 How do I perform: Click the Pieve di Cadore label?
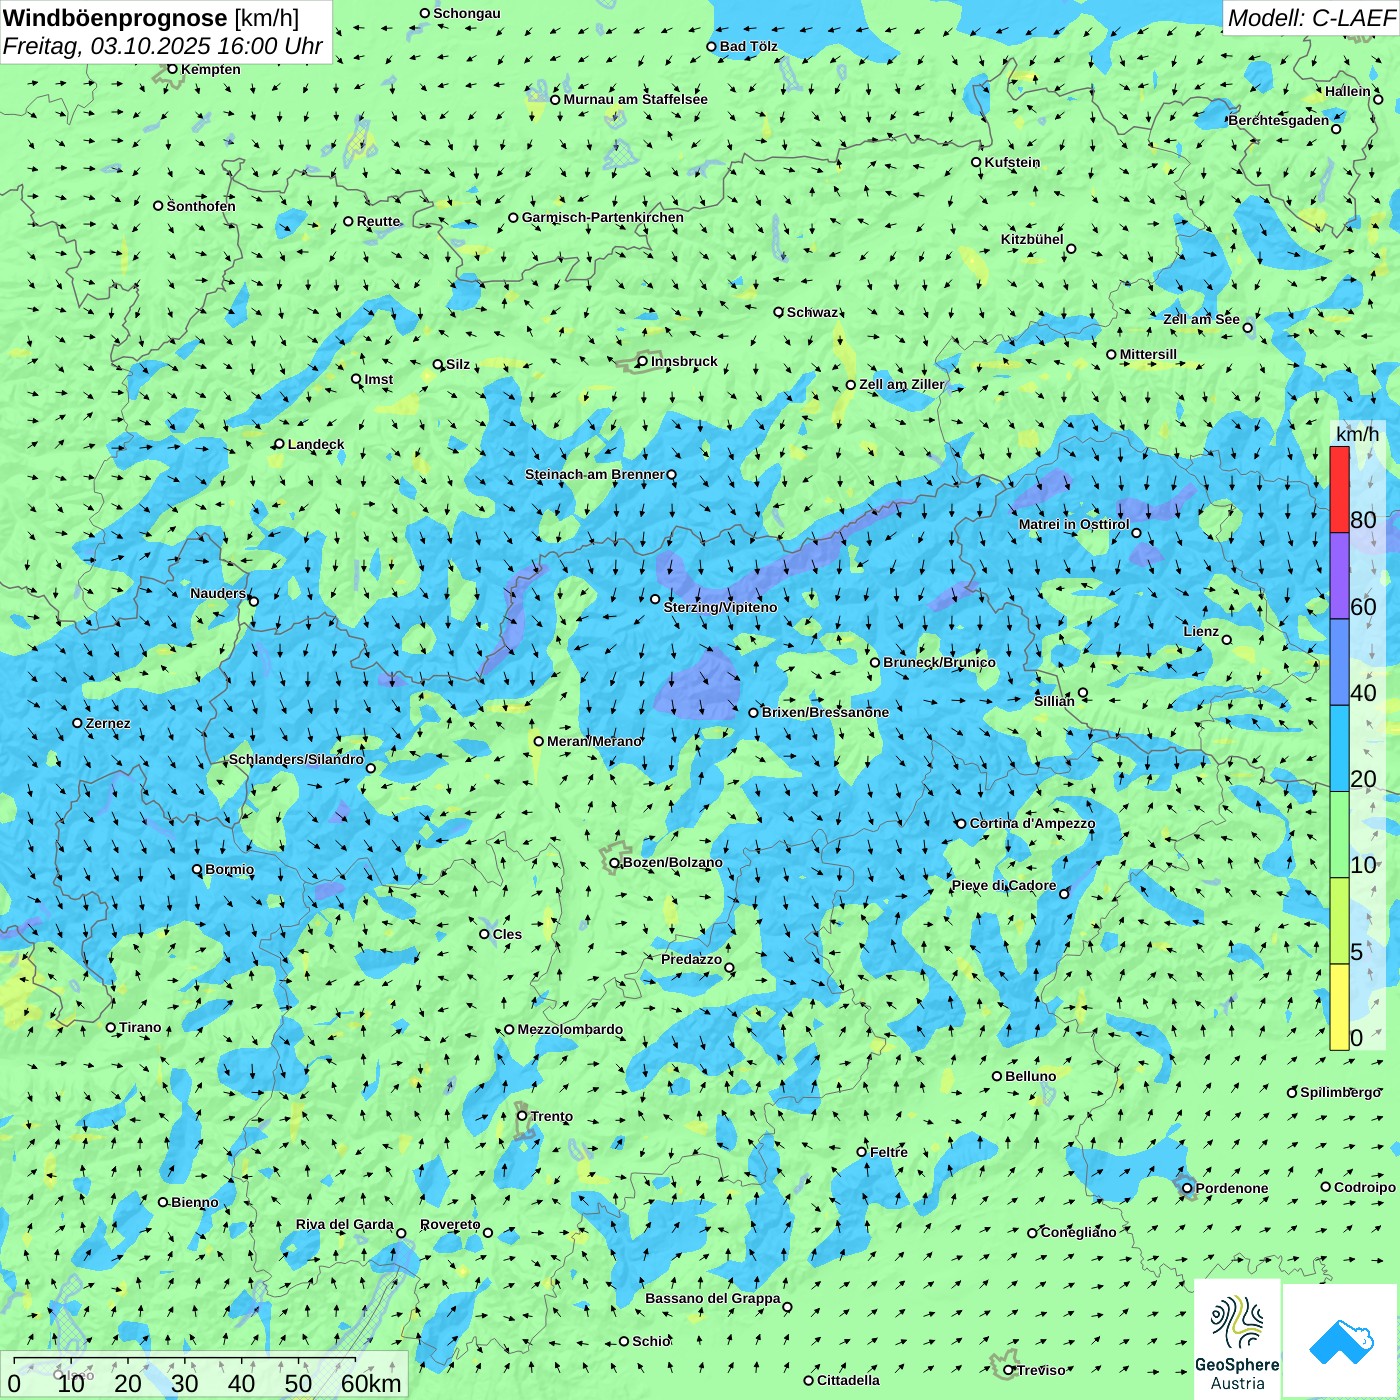pos(1004,885)
